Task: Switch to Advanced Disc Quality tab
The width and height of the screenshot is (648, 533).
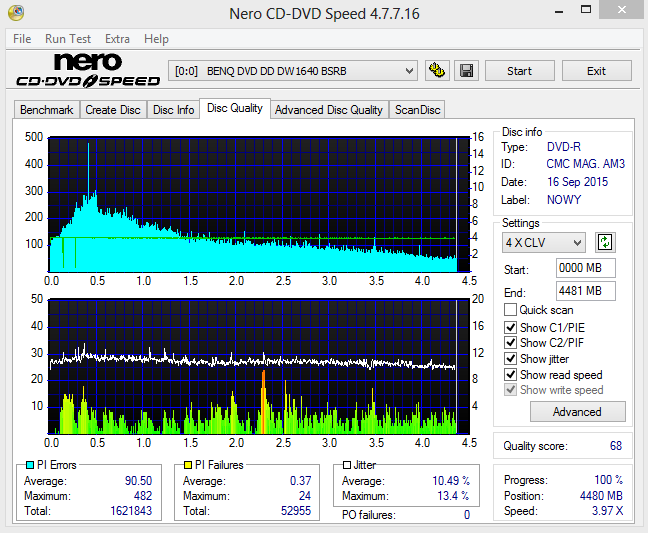Action: (x=329, y=110)
